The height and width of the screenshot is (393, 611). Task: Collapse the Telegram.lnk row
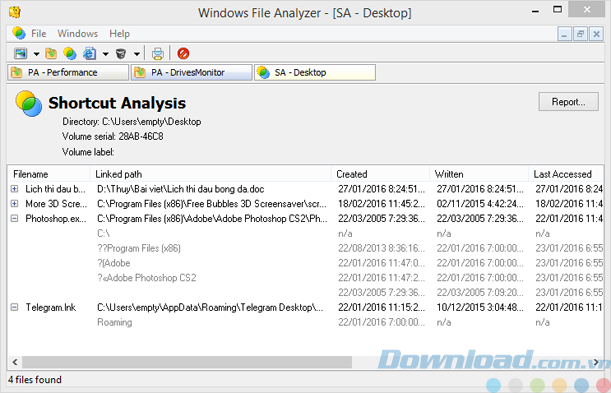[14, 307]
